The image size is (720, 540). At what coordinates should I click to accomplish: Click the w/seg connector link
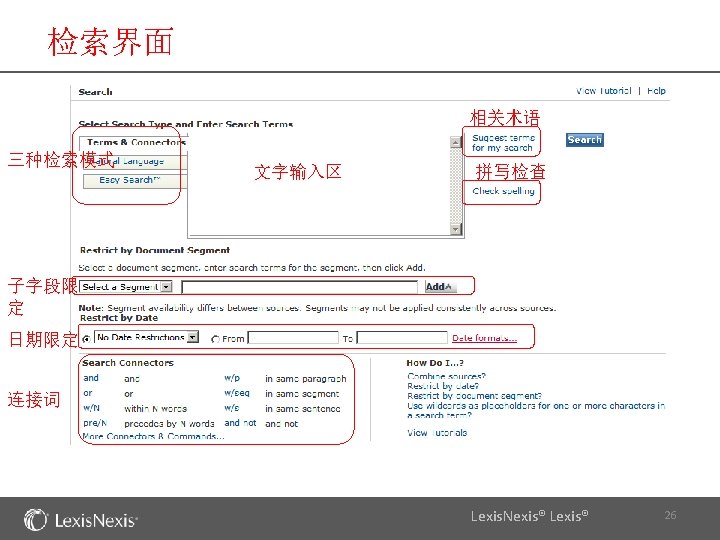pyautogui.click(x=237, y=393)
